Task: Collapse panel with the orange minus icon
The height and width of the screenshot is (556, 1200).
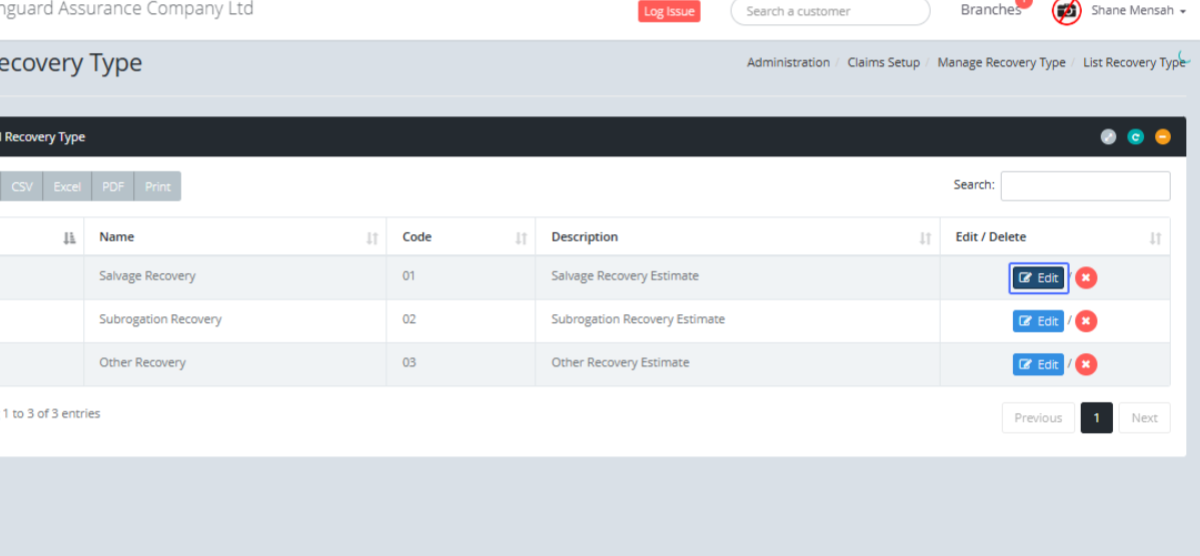Action: [1162, 137]
